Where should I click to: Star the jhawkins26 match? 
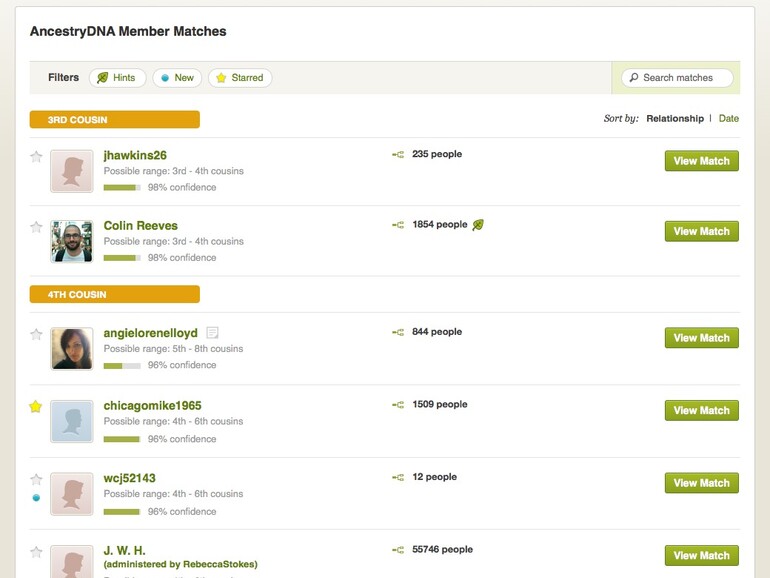tap(36, 157)
